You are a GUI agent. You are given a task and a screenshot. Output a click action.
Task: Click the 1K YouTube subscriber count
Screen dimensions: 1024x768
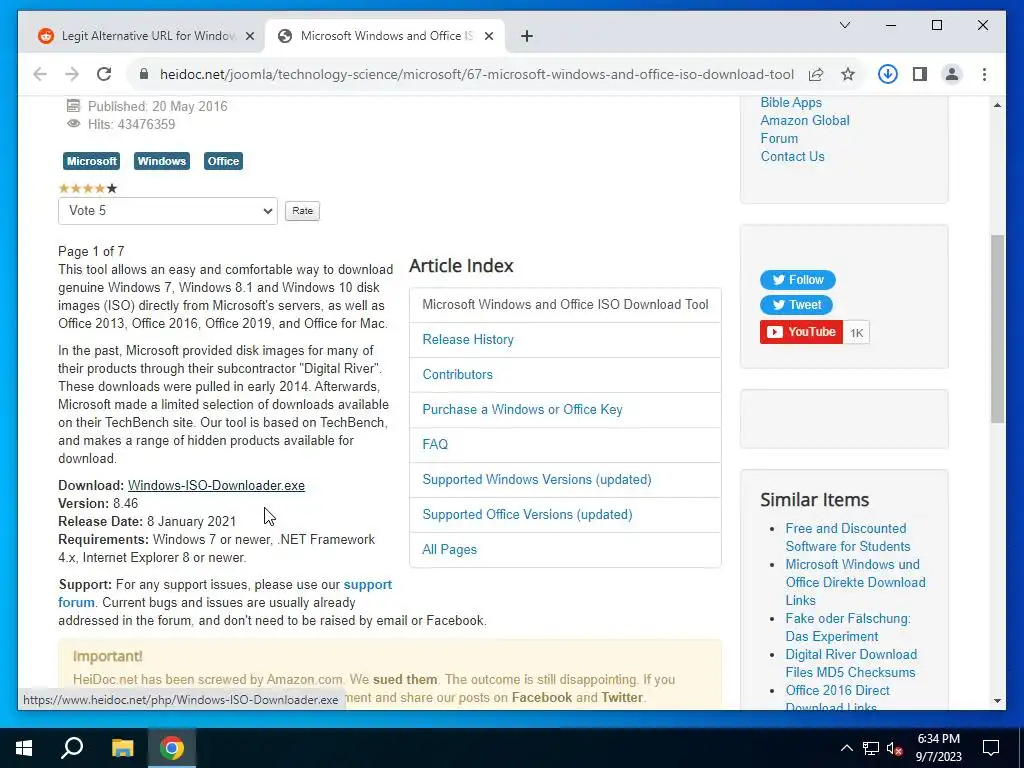856,333
